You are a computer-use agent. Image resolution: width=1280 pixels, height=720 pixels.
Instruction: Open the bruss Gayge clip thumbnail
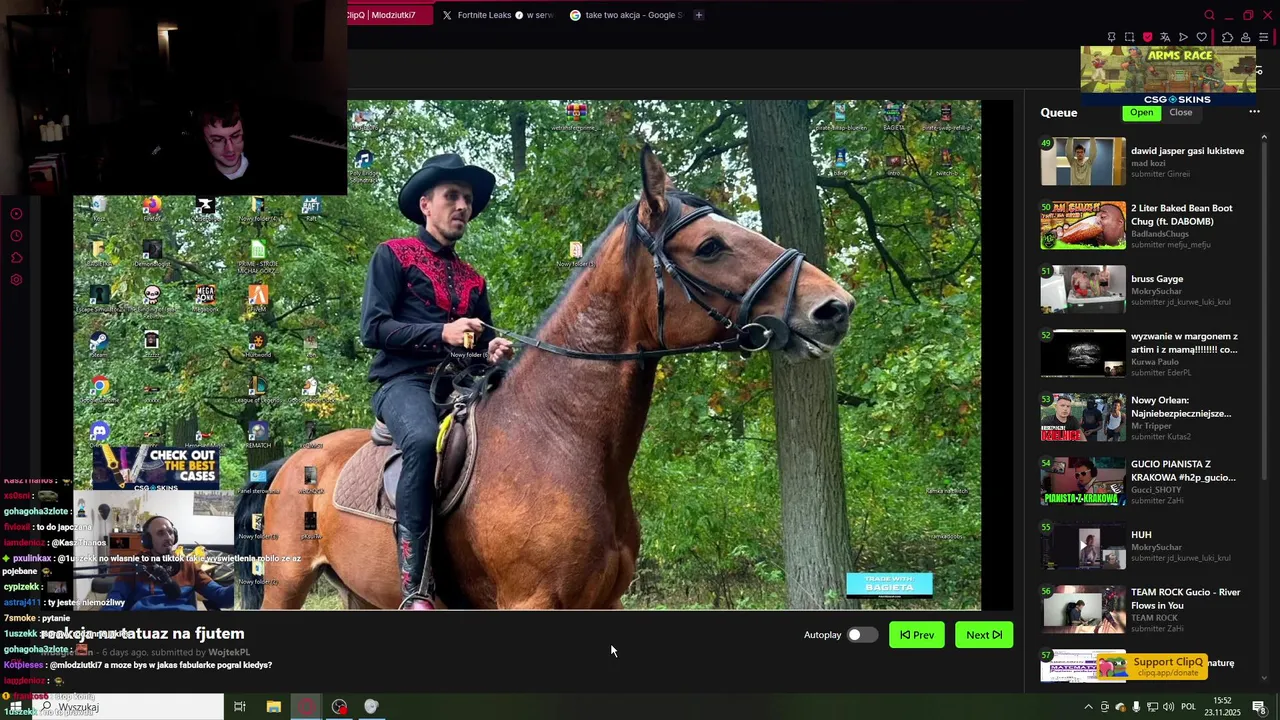point(1083,289)
